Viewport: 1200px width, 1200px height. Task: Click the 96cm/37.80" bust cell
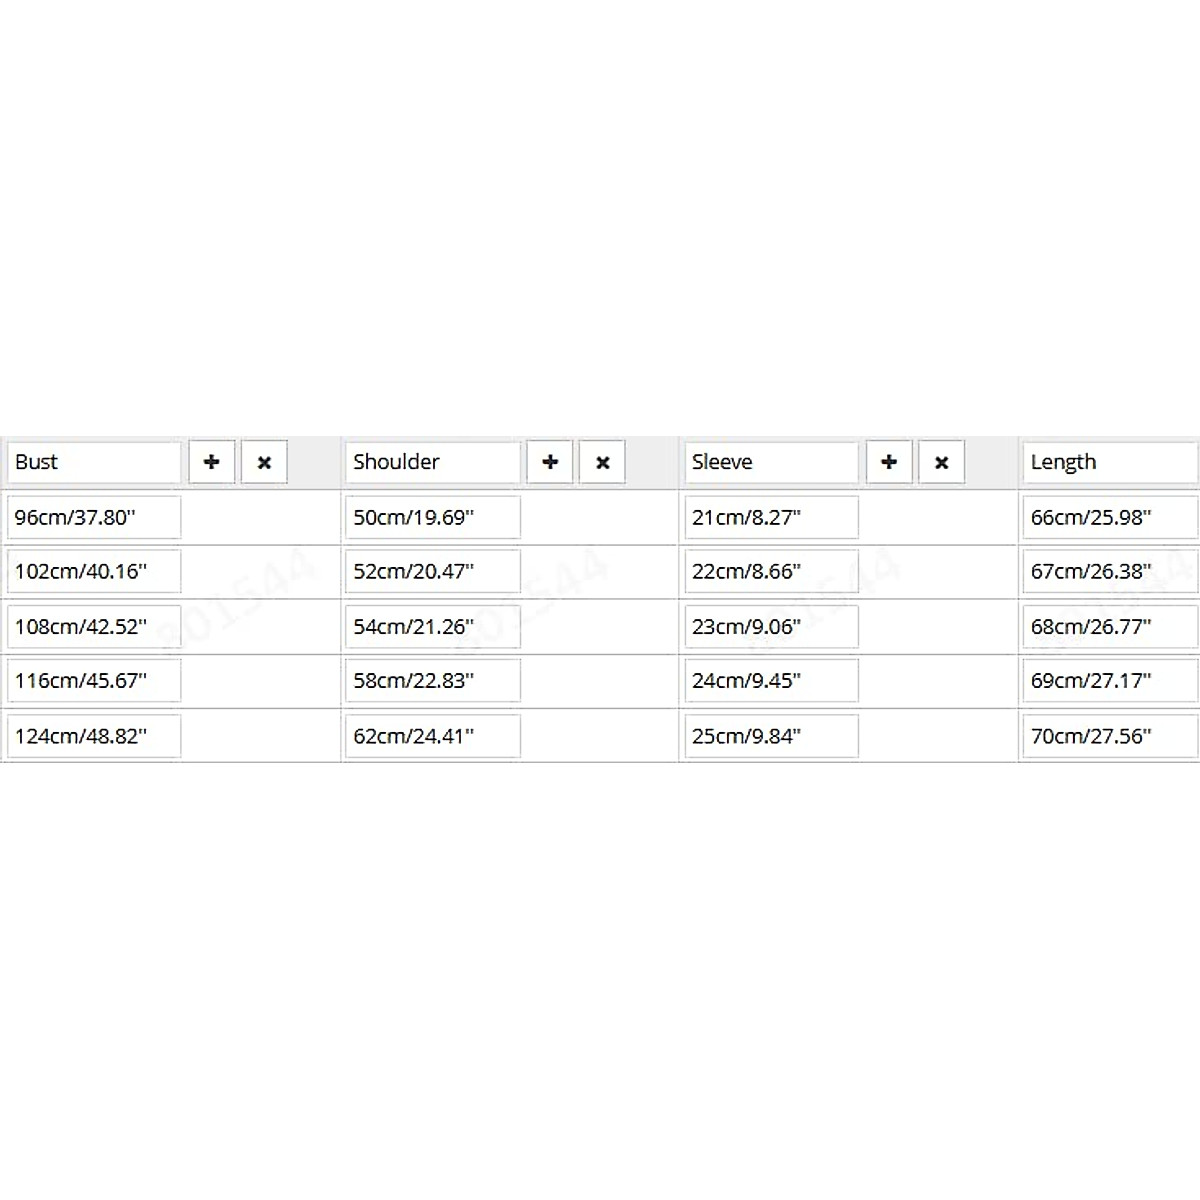[94, 517]
